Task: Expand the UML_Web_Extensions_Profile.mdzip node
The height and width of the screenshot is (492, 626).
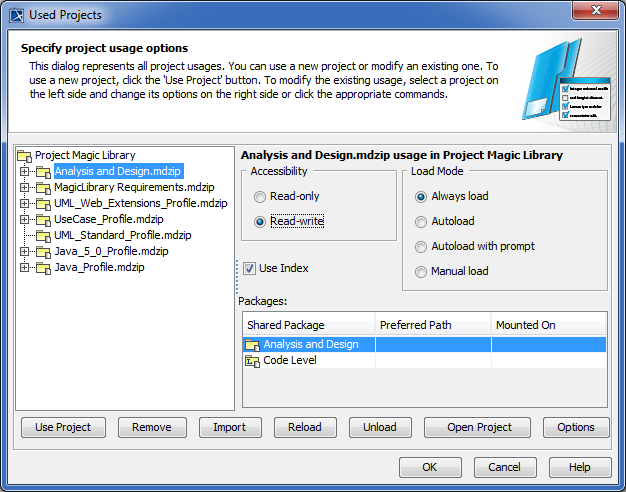Action: 24,203
